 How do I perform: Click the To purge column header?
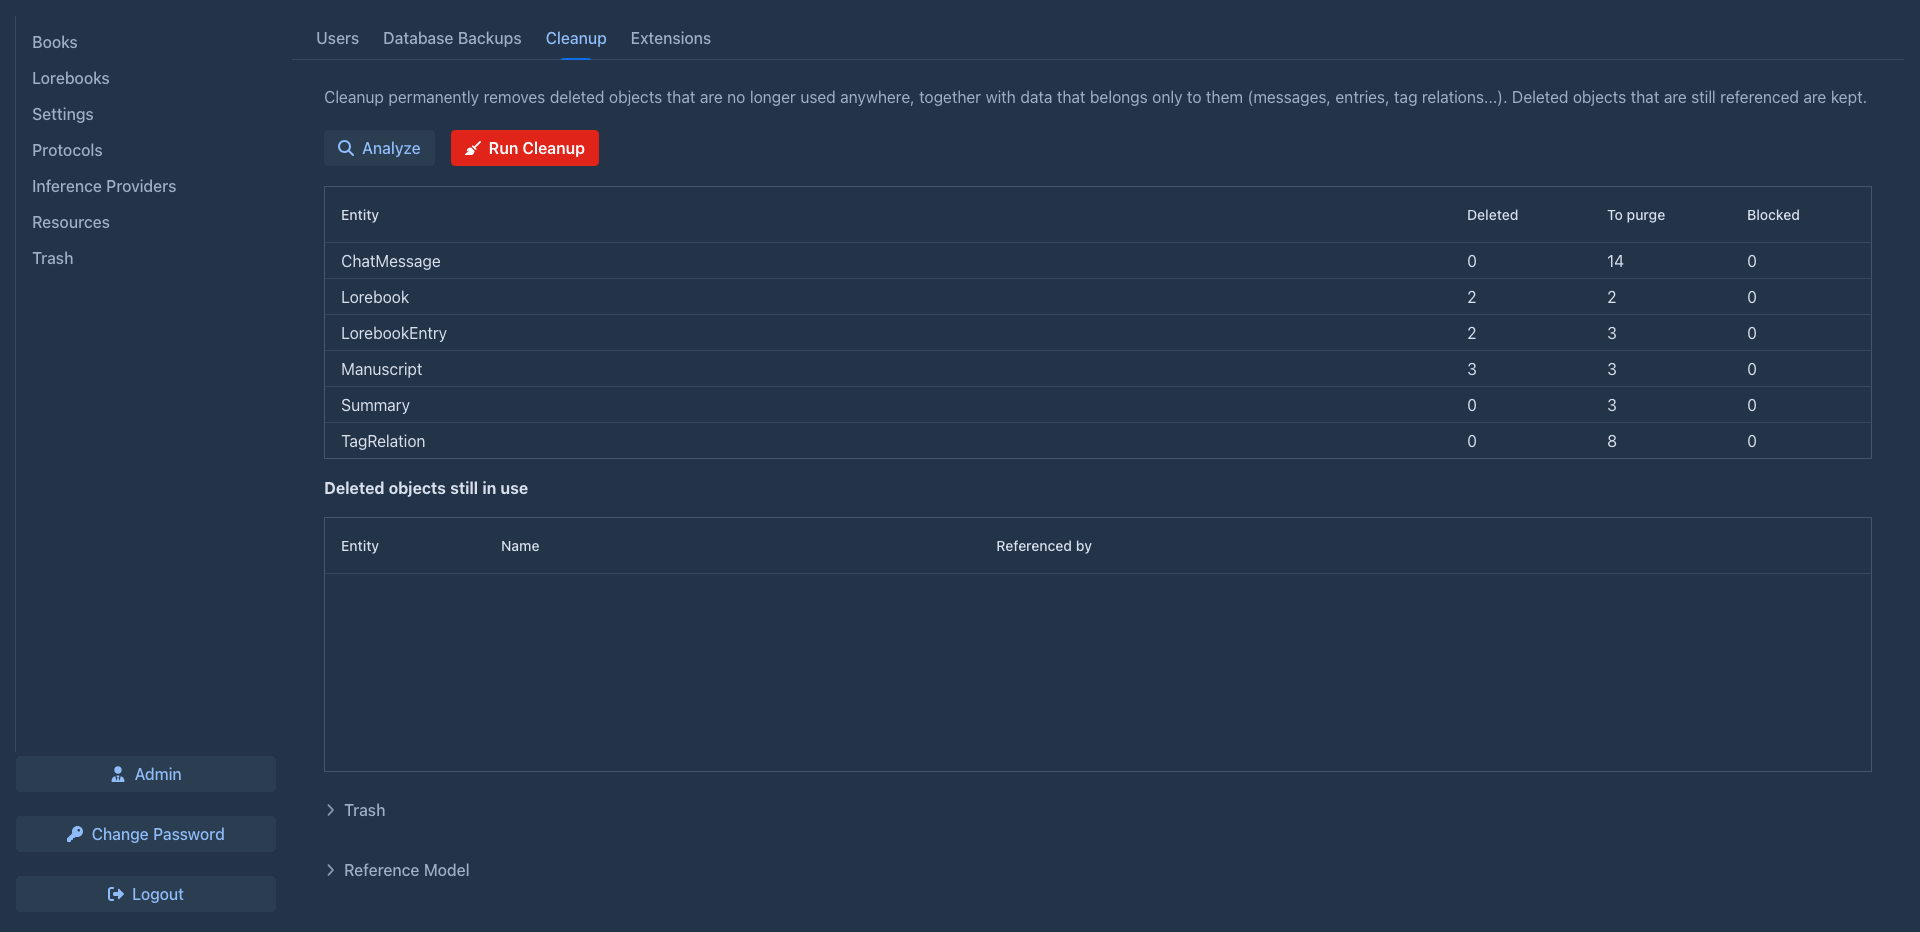coord(1636,215)
